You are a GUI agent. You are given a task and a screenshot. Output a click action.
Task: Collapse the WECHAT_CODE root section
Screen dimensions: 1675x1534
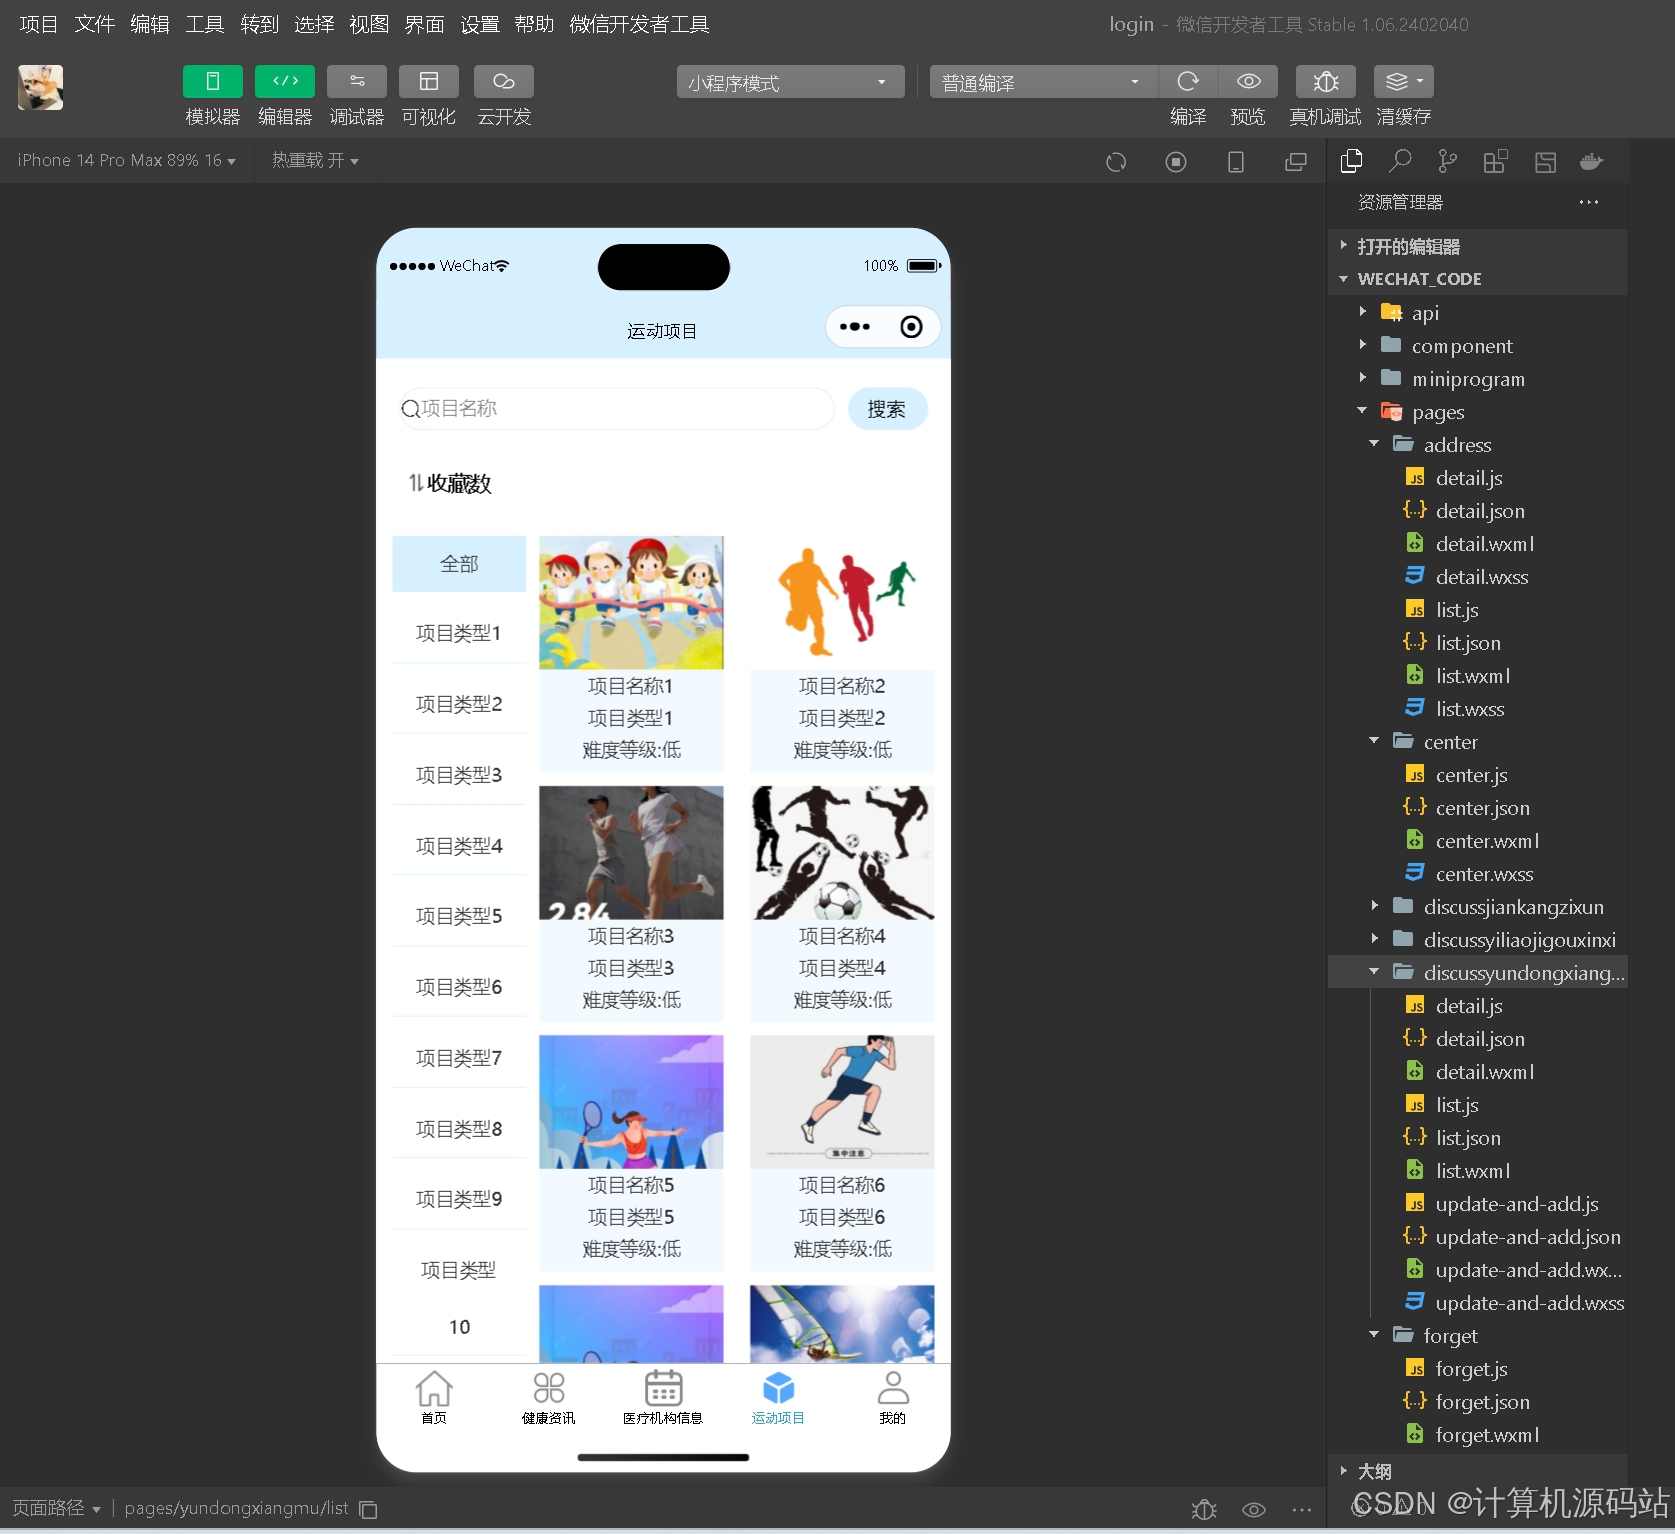tap(1478, 279)
